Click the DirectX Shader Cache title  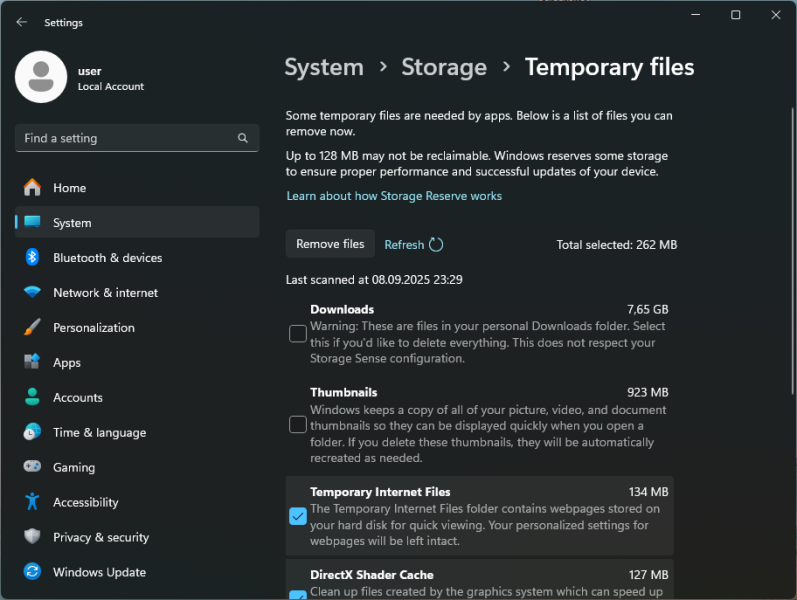372,575
